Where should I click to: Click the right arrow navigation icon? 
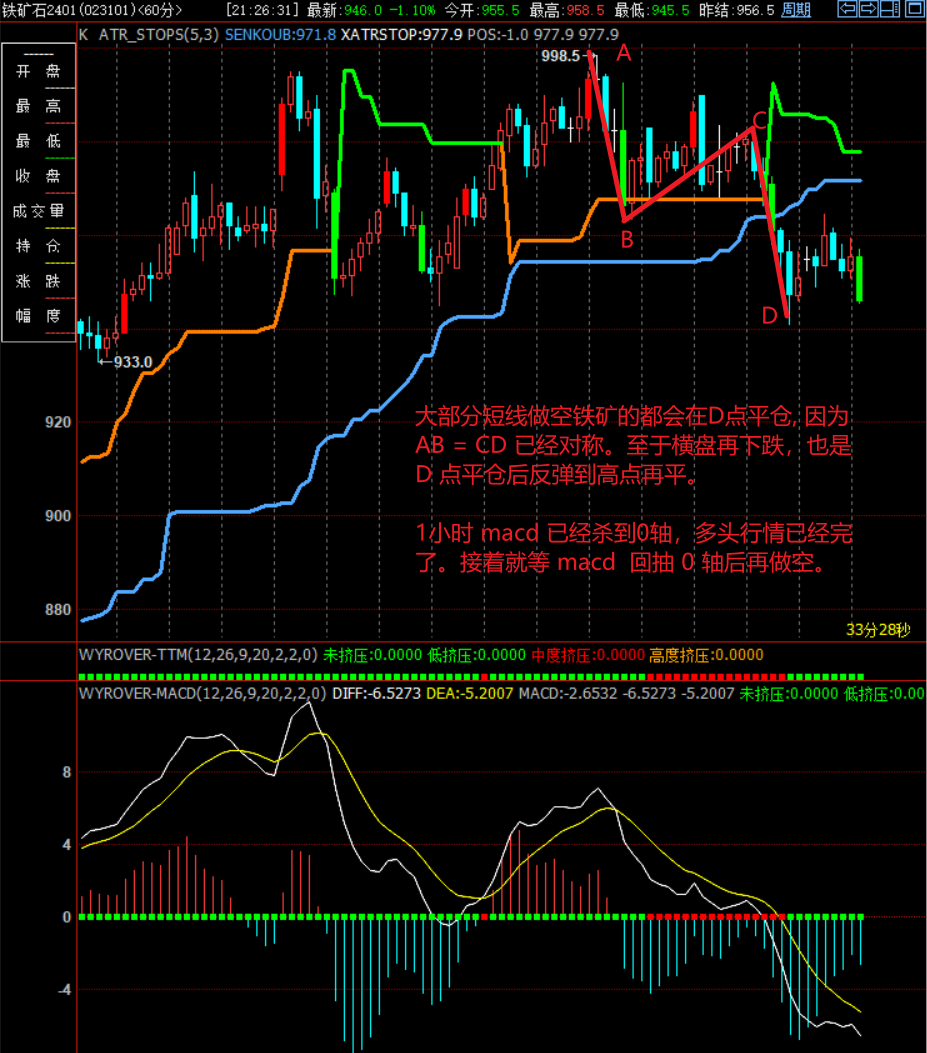[x=867, y=9]
